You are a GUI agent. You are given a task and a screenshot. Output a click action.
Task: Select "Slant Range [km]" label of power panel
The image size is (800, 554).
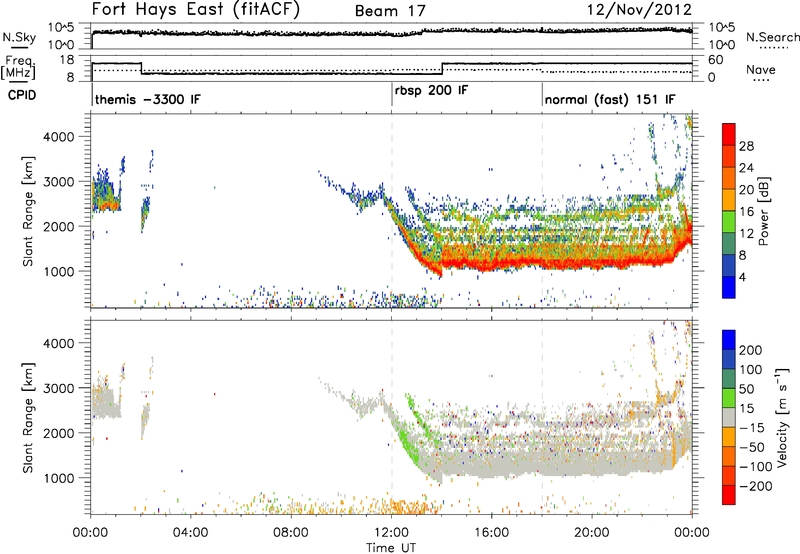coord(28,211)
